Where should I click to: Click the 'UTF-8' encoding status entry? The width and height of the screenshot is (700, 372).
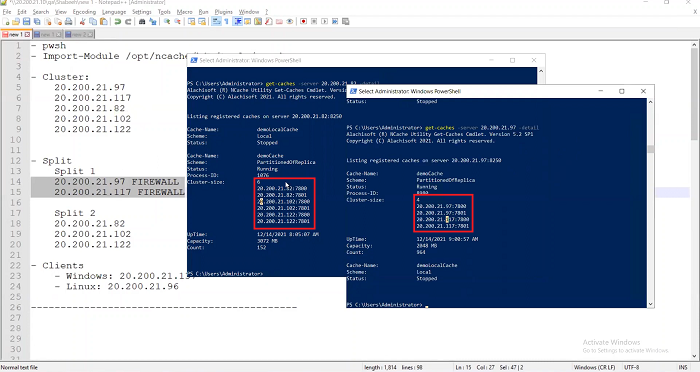click(632, 368)
